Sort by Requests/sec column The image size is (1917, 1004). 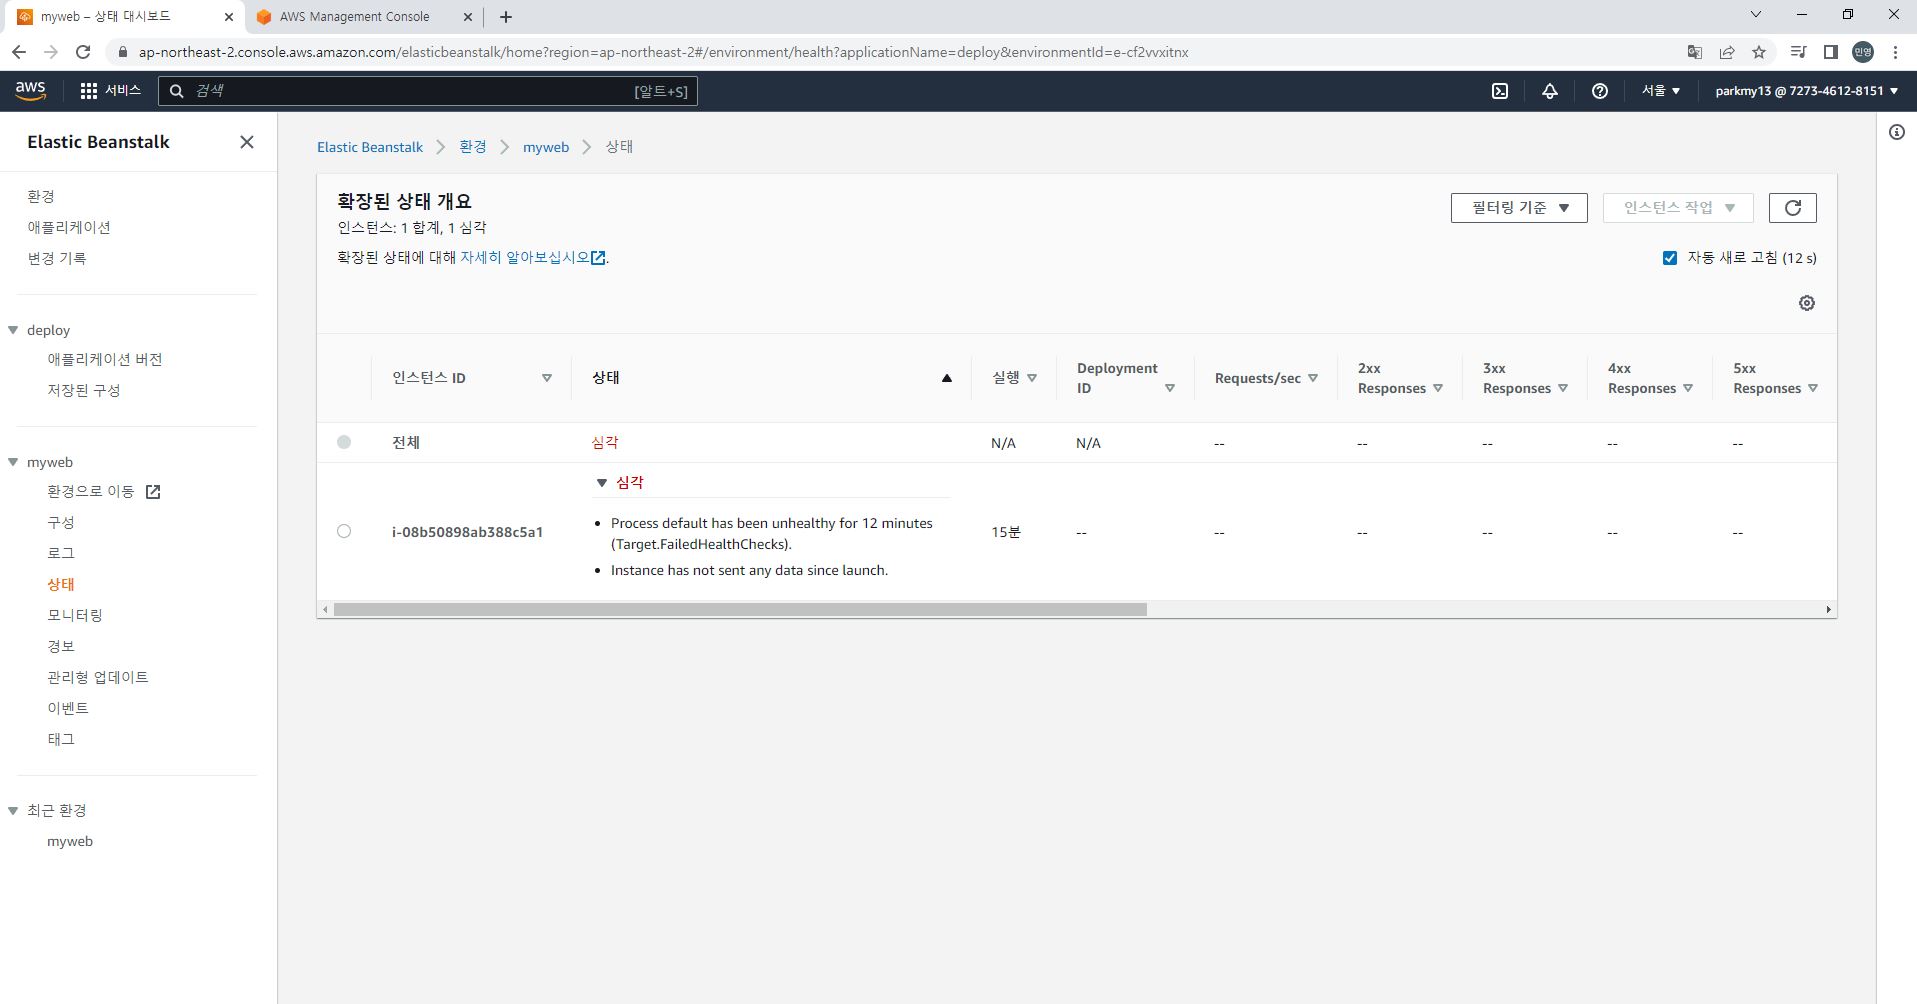point(1313,378)
